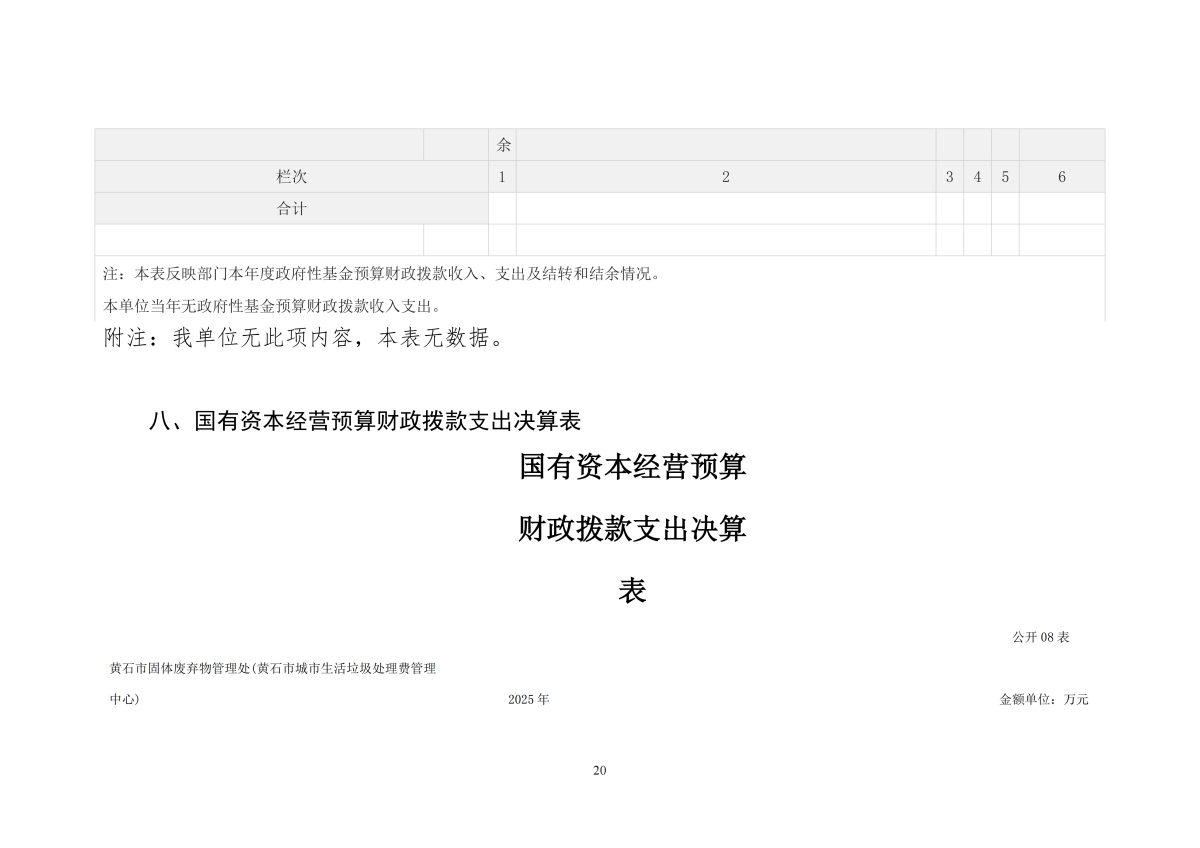Click the centered title line 国有资本经营预算
Image resolution: width=1200 pixels, height=848 pixels.
[x=633, y=467]
